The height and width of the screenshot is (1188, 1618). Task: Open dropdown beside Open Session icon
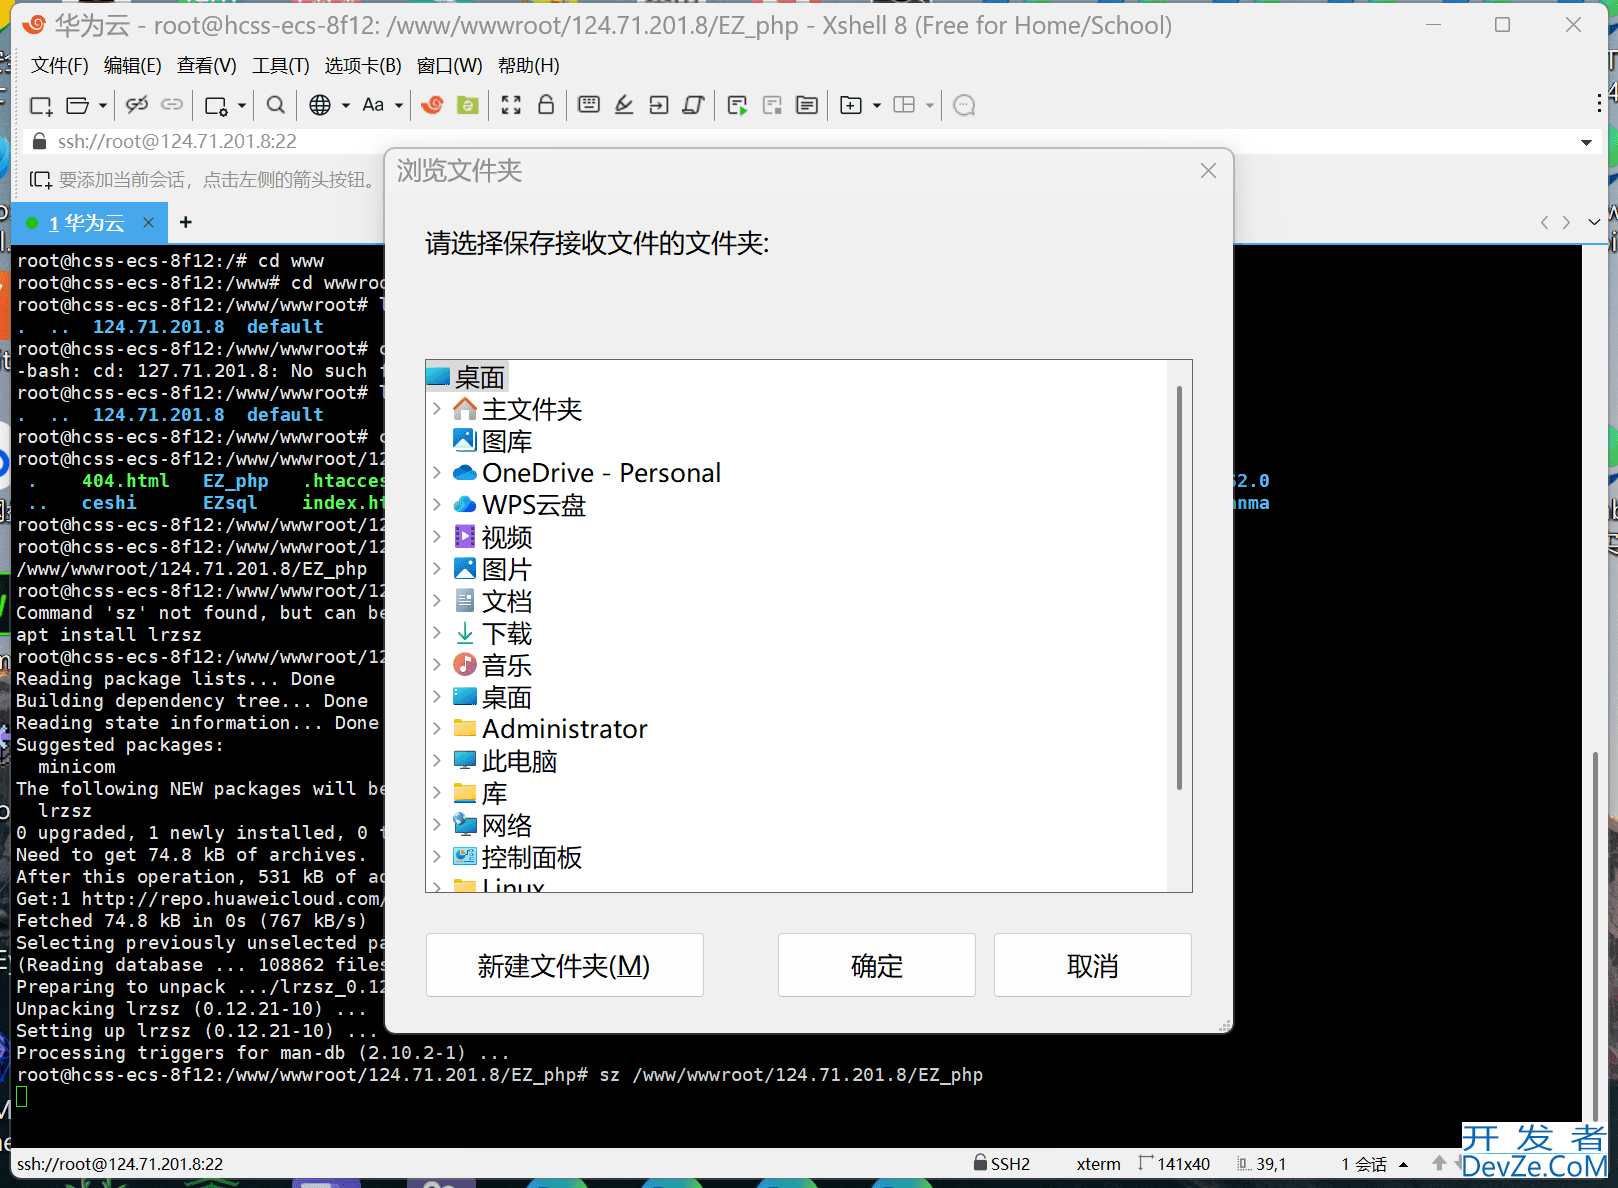[102, 105]
